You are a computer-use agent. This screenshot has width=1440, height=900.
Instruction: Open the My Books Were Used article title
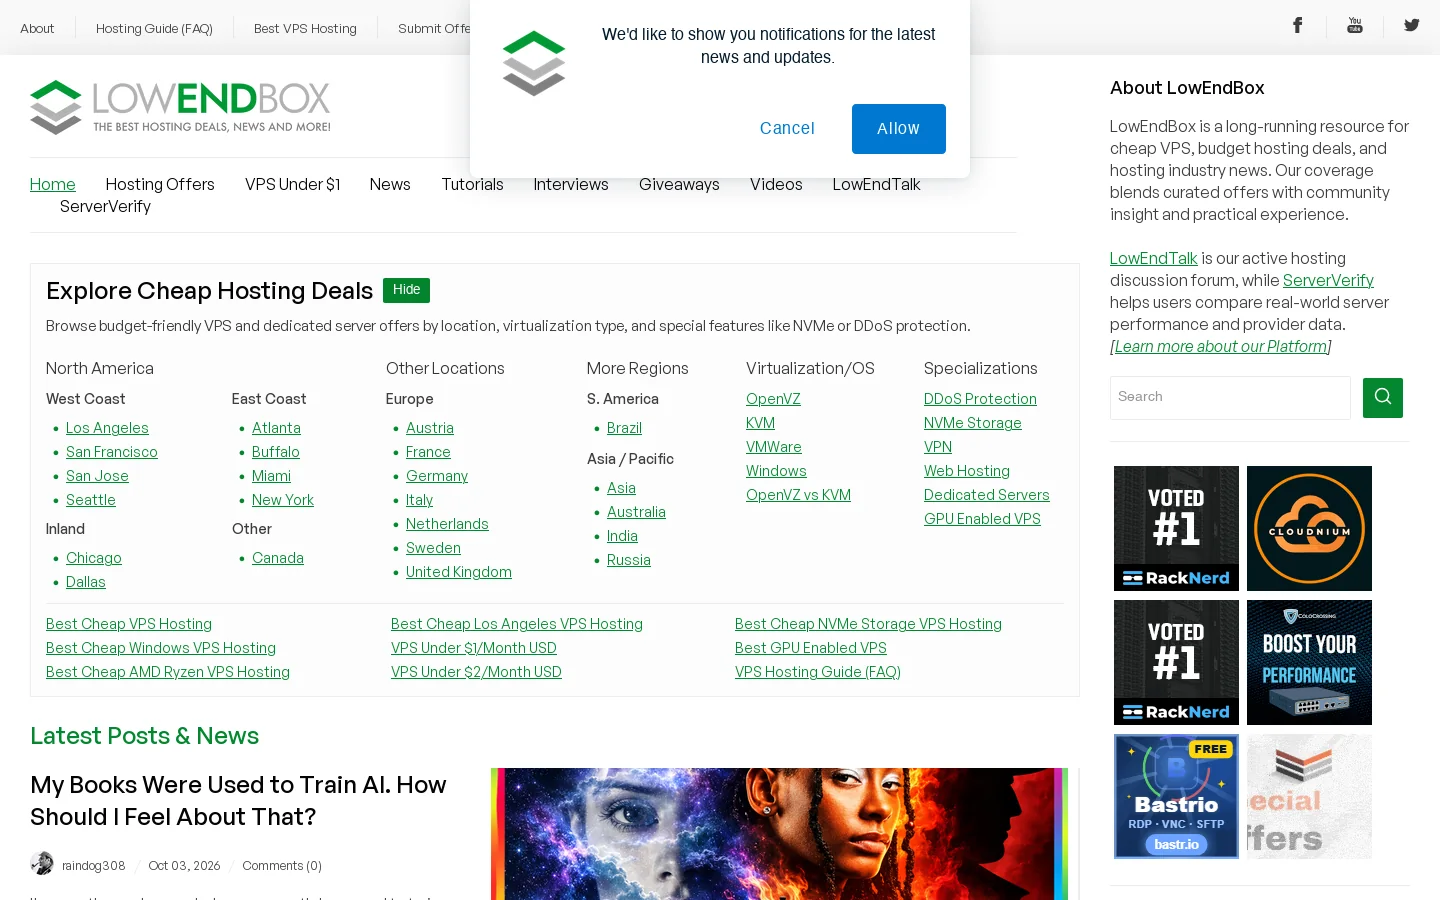[238, 801]
